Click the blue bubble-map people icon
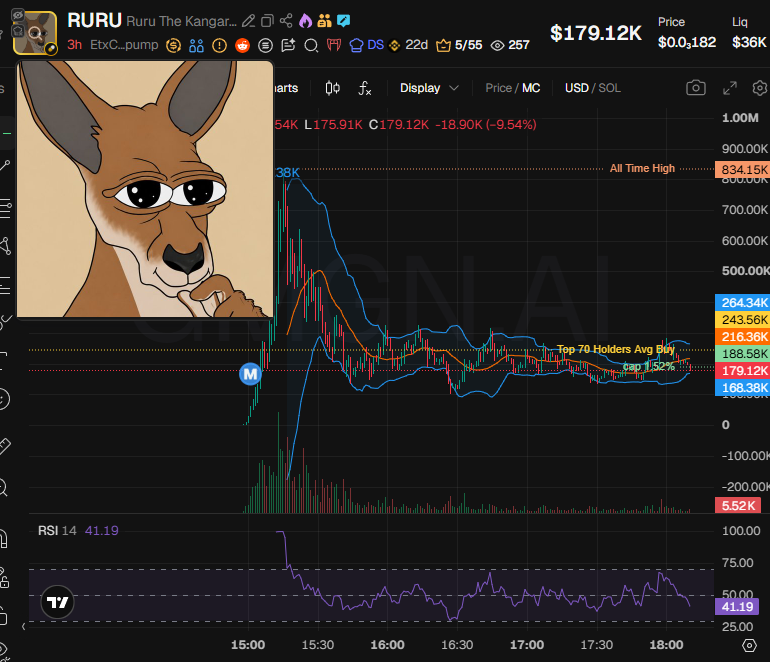The width and height of the screenshot is (770, 662). pos(196,46)
